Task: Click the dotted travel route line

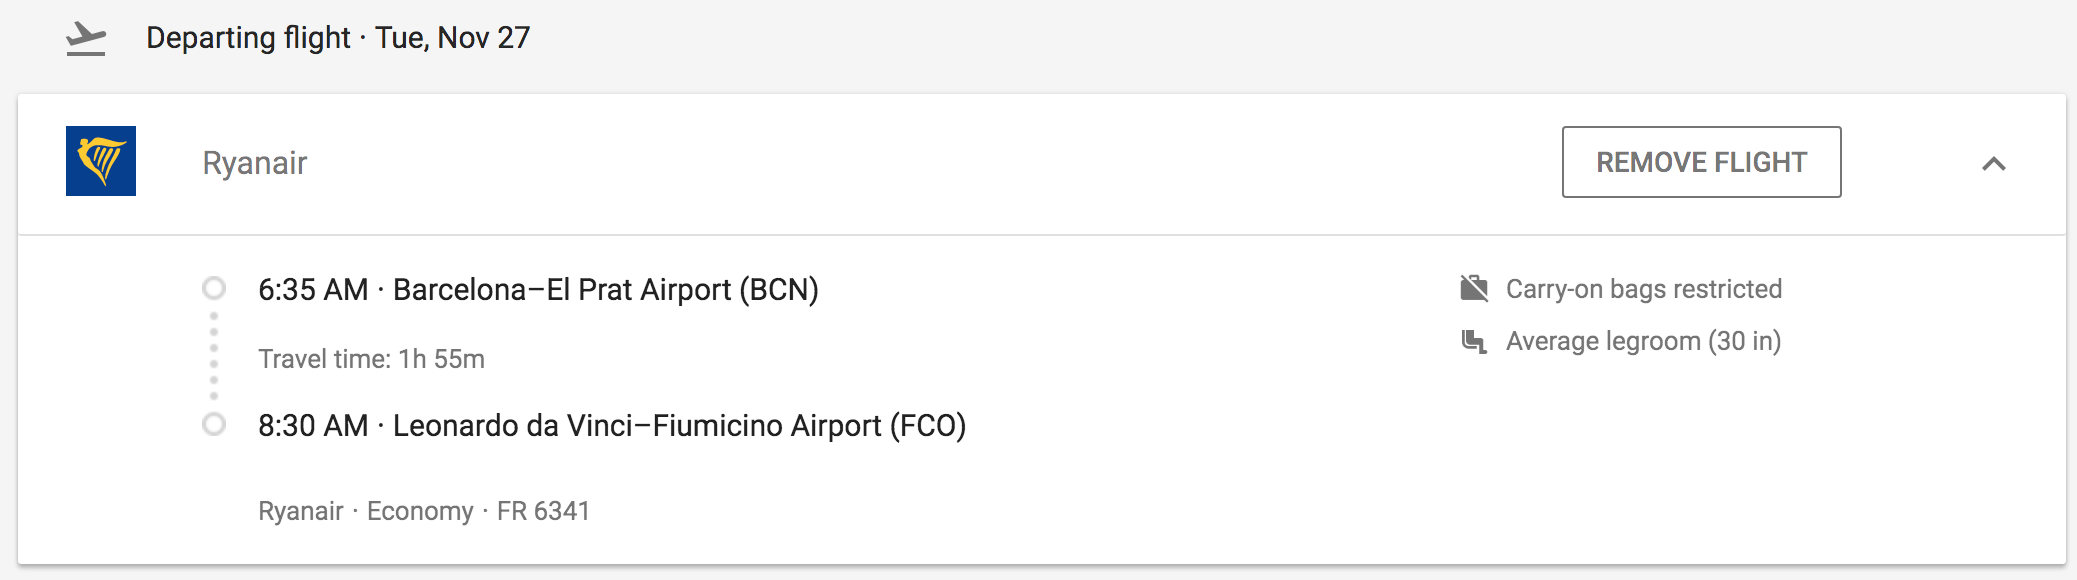Action: (x=214, y=356)
